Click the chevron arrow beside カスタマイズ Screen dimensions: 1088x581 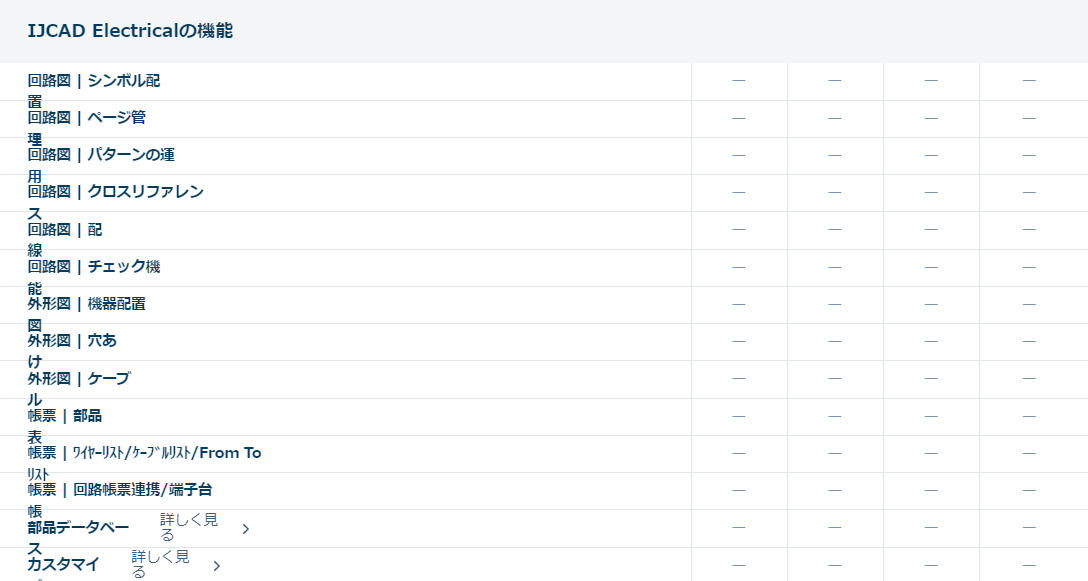coord(217,566)
